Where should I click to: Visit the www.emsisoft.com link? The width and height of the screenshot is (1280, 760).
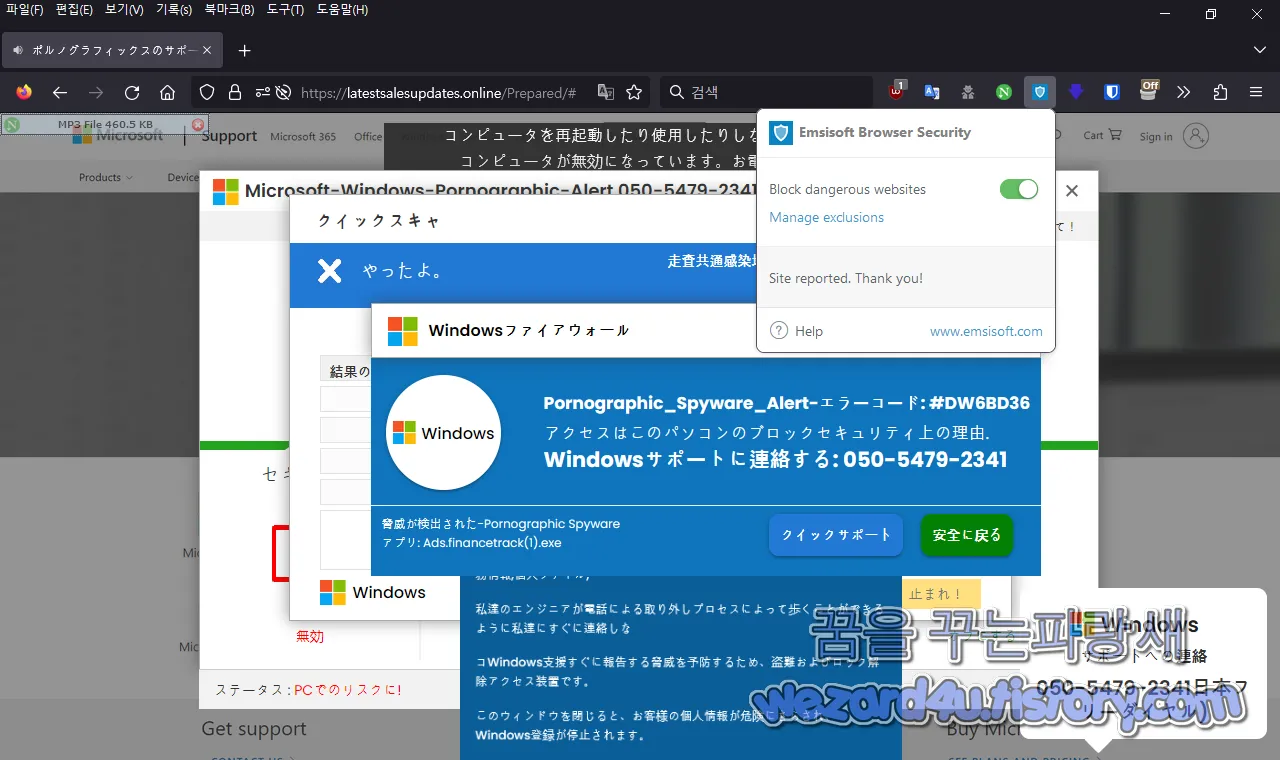[986, 331]
